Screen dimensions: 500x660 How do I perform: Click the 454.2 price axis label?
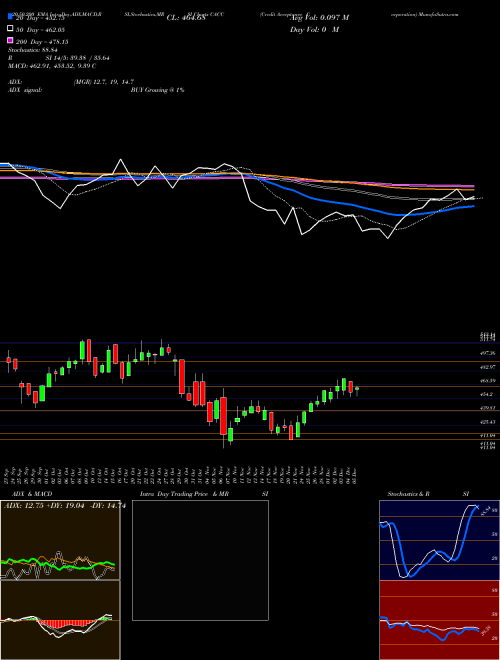coord(487,394)
